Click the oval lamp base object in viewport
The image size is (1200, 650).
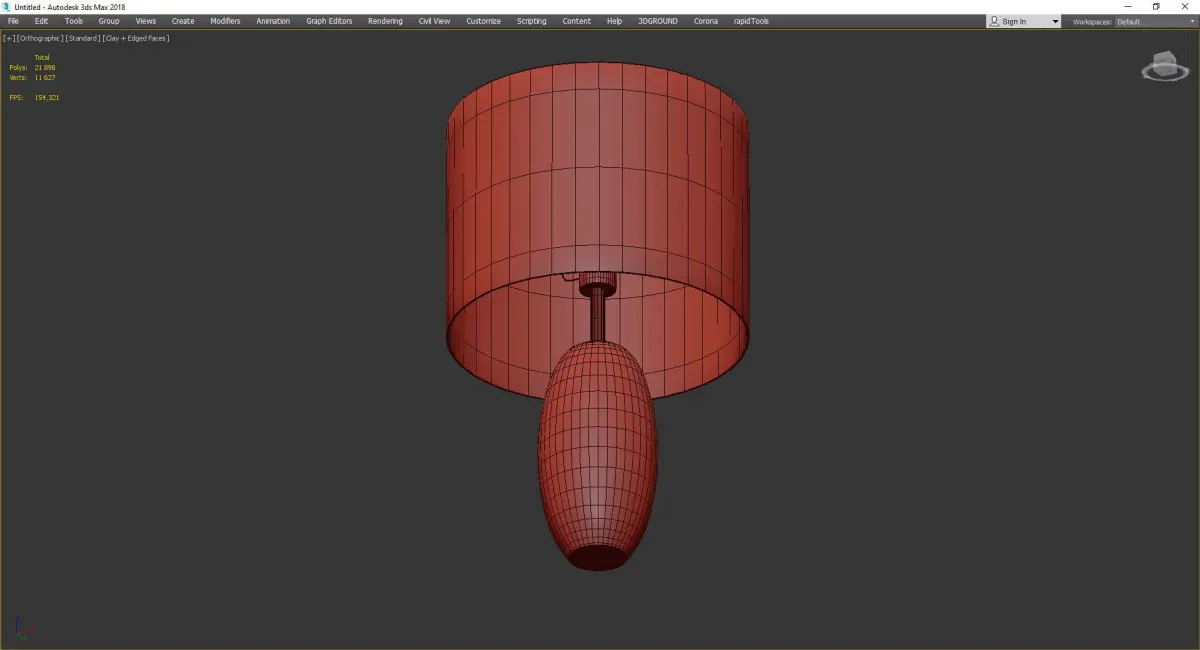click(597, 455)
